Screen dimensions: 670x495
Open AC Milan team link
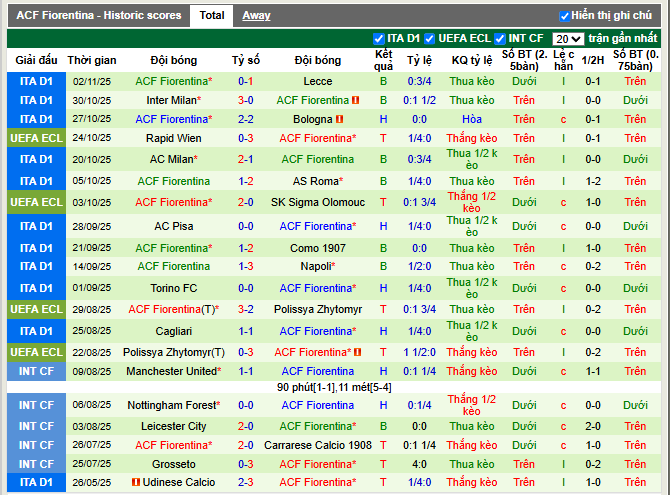click(x=171, y=159)
